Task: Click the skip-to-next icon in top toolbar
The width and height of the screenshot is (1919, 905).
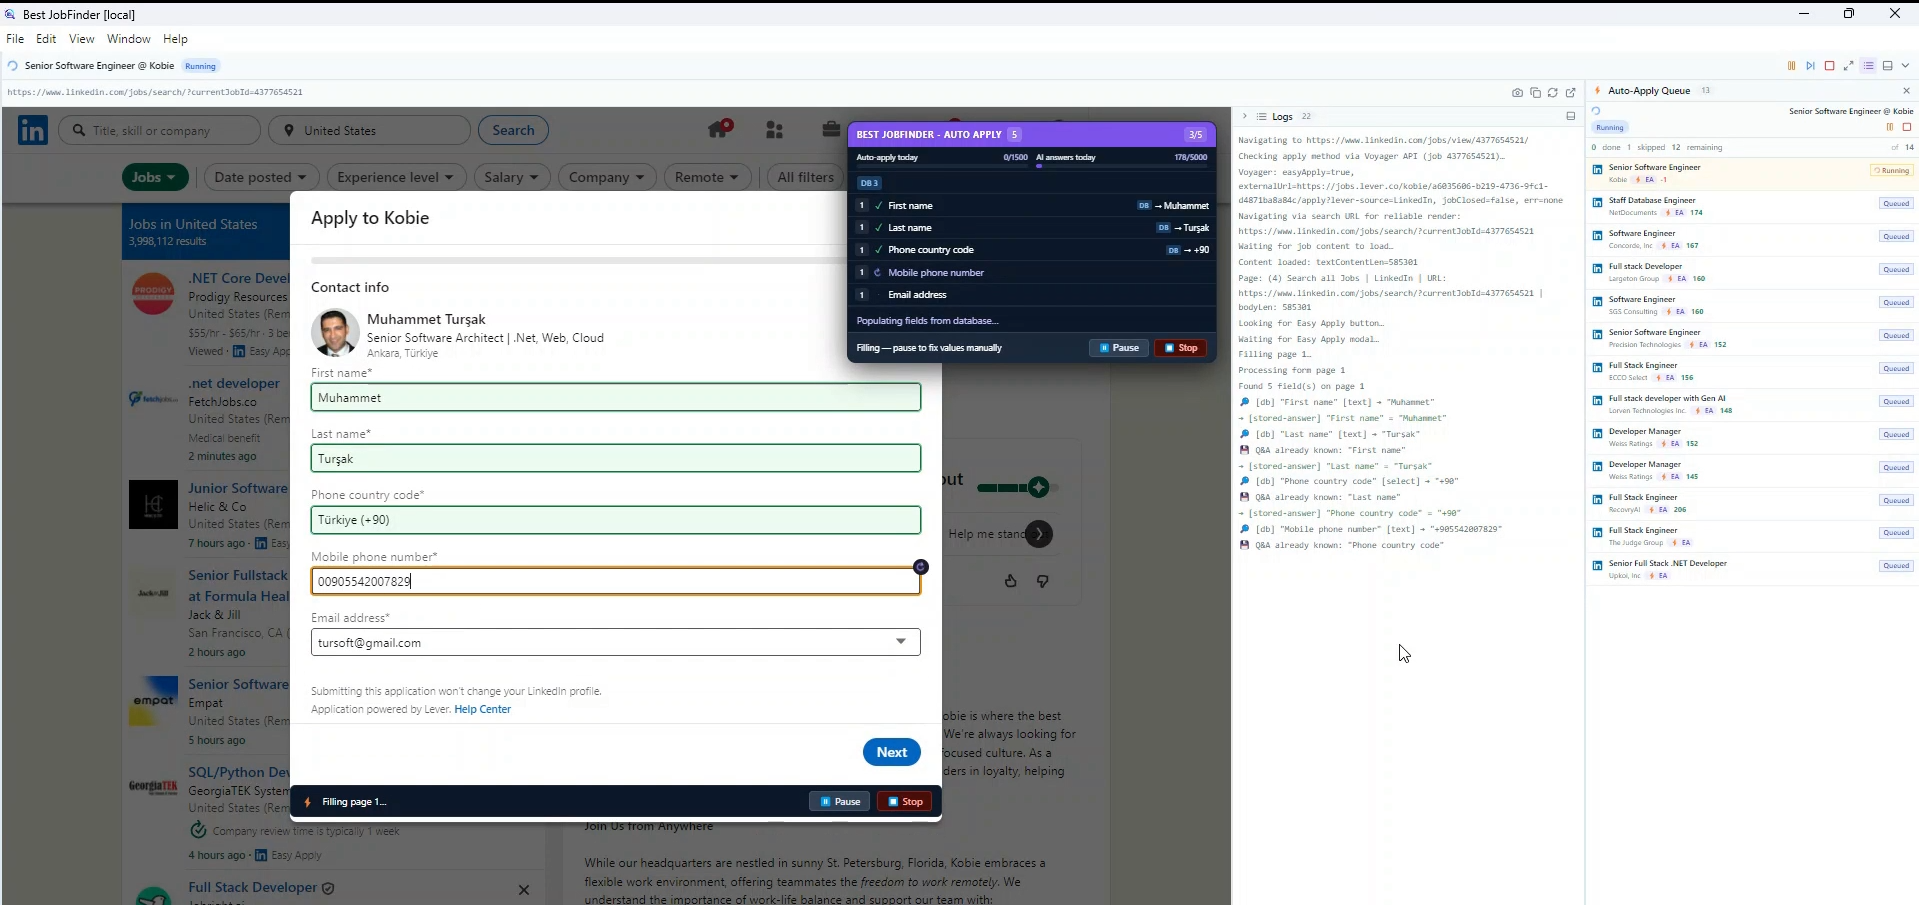Action: click(x=1810, y=66)
